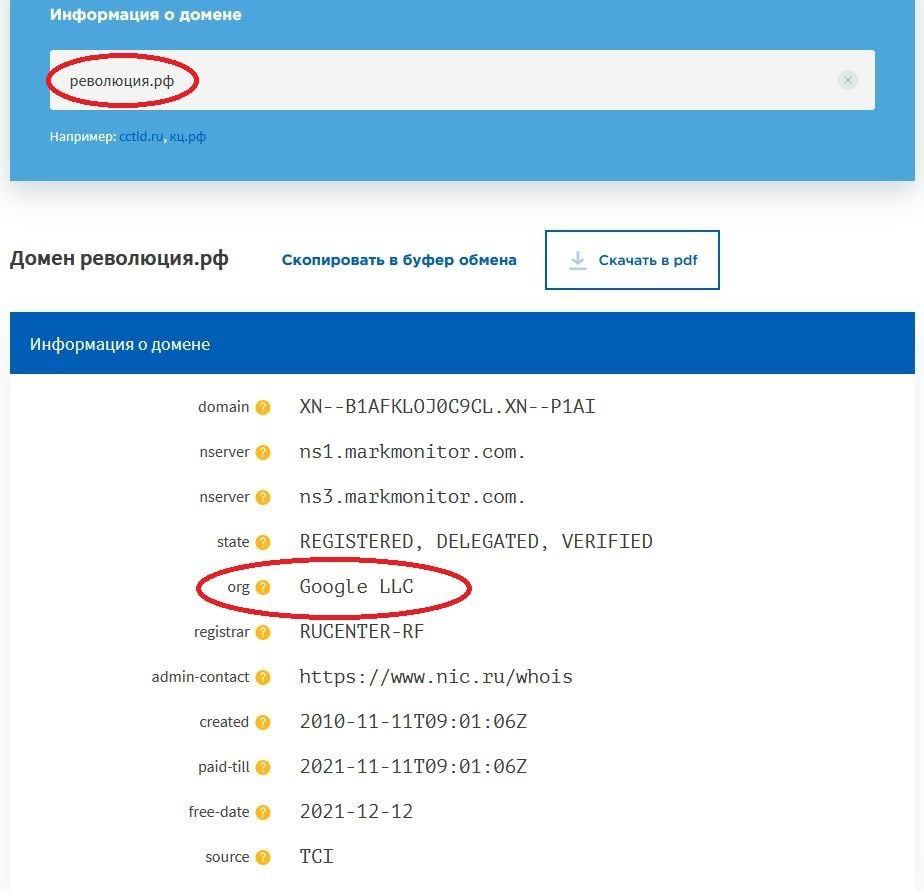Click the Скачать в pdf button

(632, 260)
